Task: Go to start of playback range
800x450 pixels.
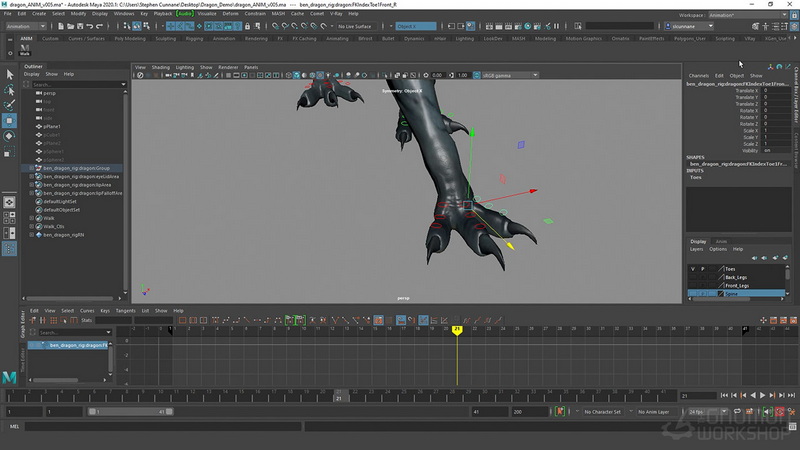Action: 724,395
